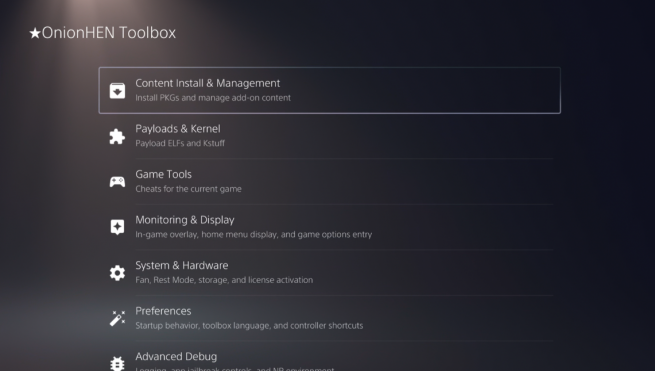
Task: Click 'Startup behavior, toolbox language' description
Action: pos(249,325)
